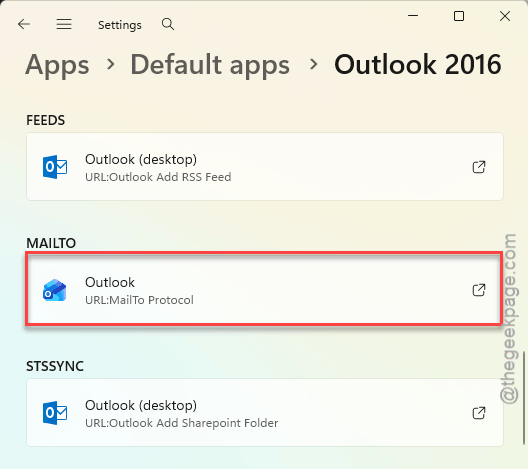Open external link icon for RSS Feed
The height and width of the screenshot is (469, 528).
click(x=479, y=167)
